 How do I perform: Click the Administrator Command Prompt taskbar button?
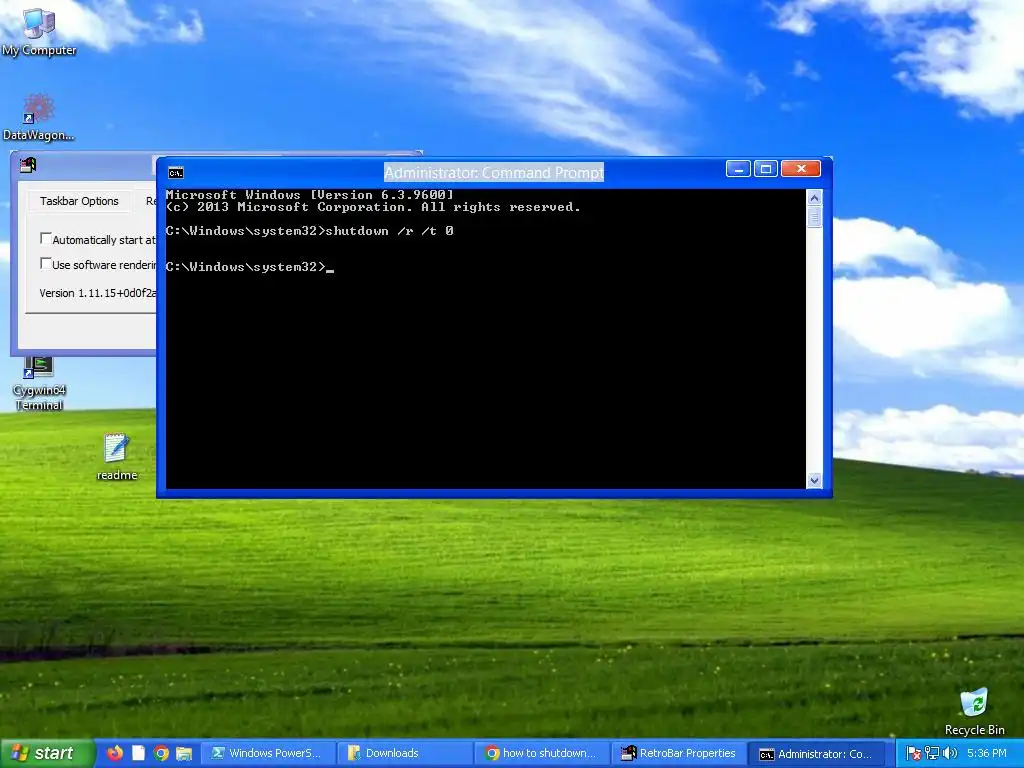click(x=816, y=754)
